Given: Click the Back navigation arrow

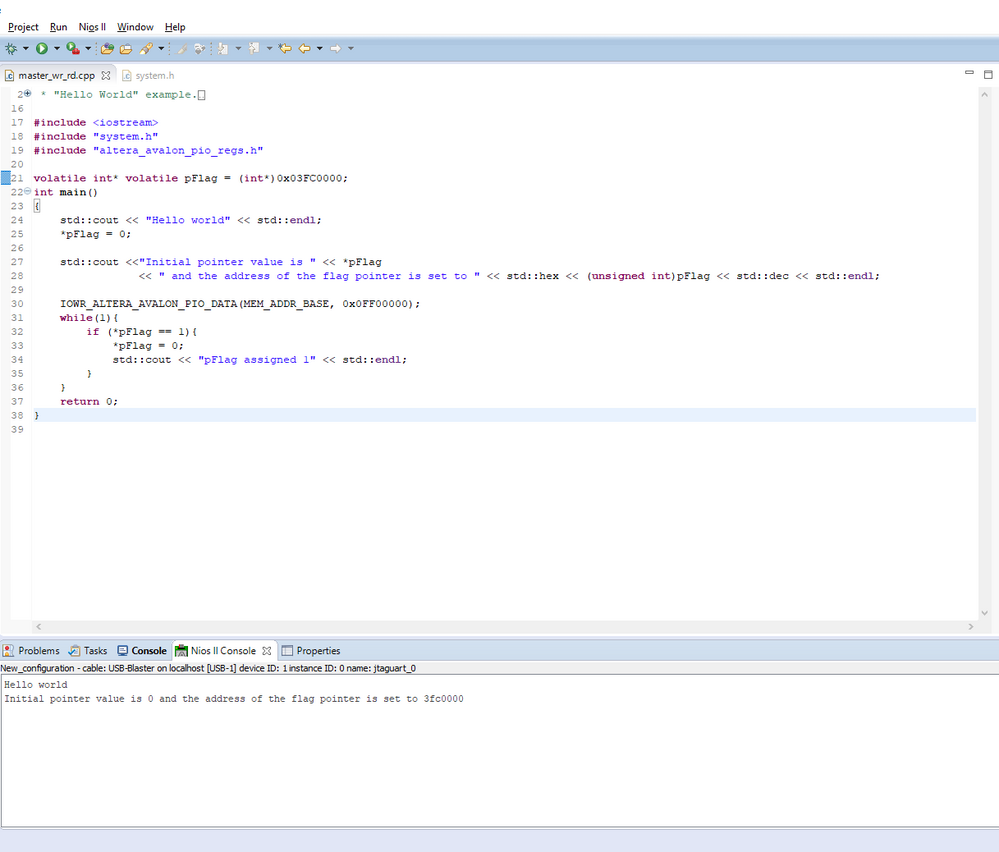Looking at the screenshot, I should click(x=304, y=48).
